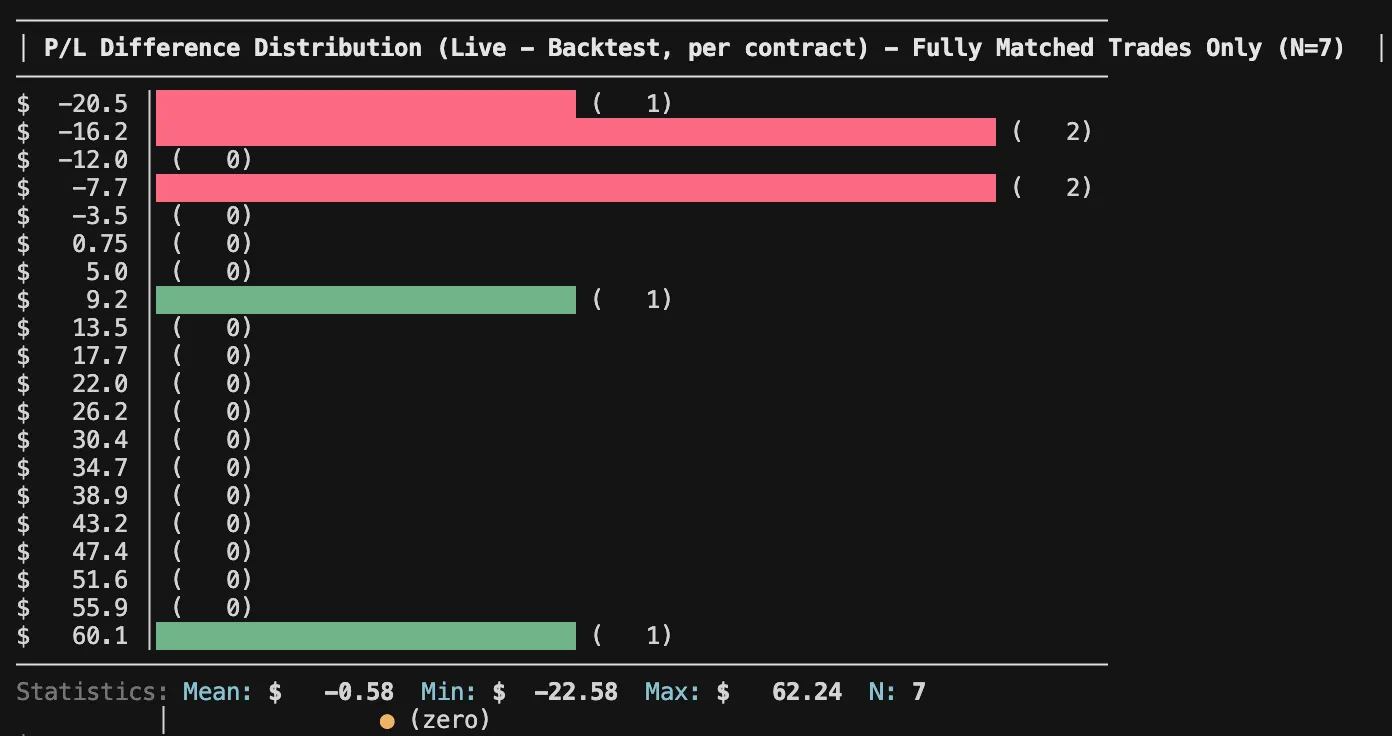Image resolution: width=1392 pixels, height=736 pixels.
Task: Click the N: 7 statistic
Action: pos(903,691)
